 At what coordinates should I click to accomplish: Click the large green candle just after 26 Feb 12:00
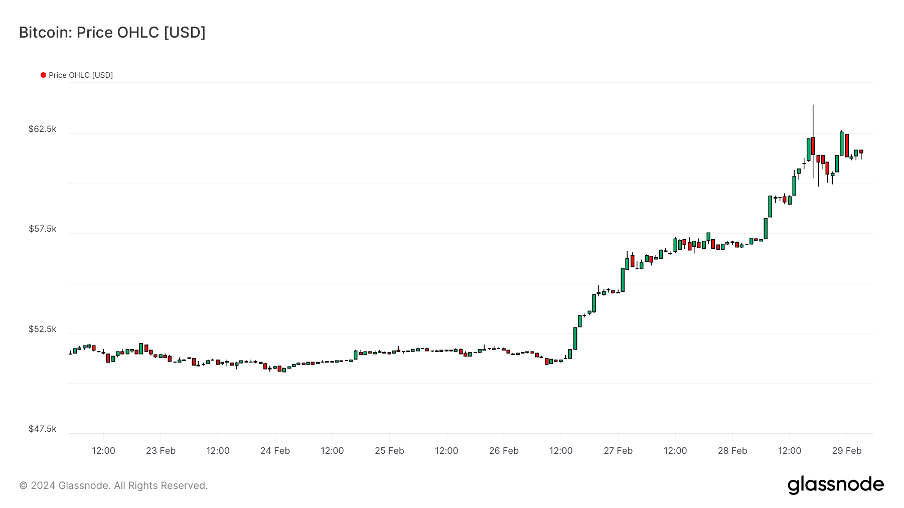coord(575,338)
